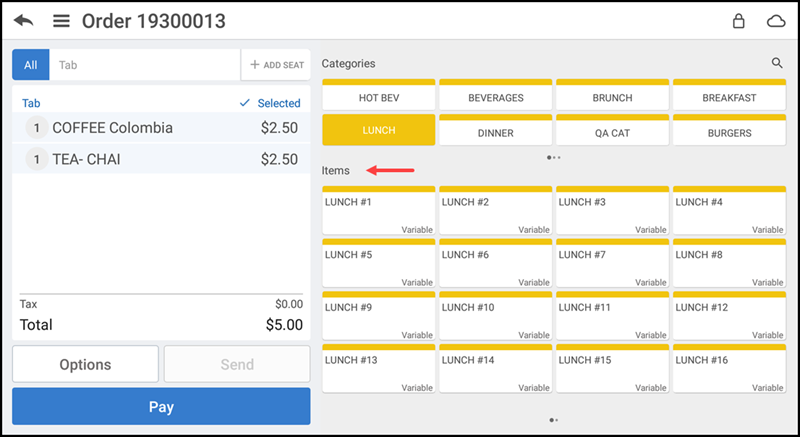800x437 pixels.
Task: Add a seat to the order
Action: [x=276, y=65]
